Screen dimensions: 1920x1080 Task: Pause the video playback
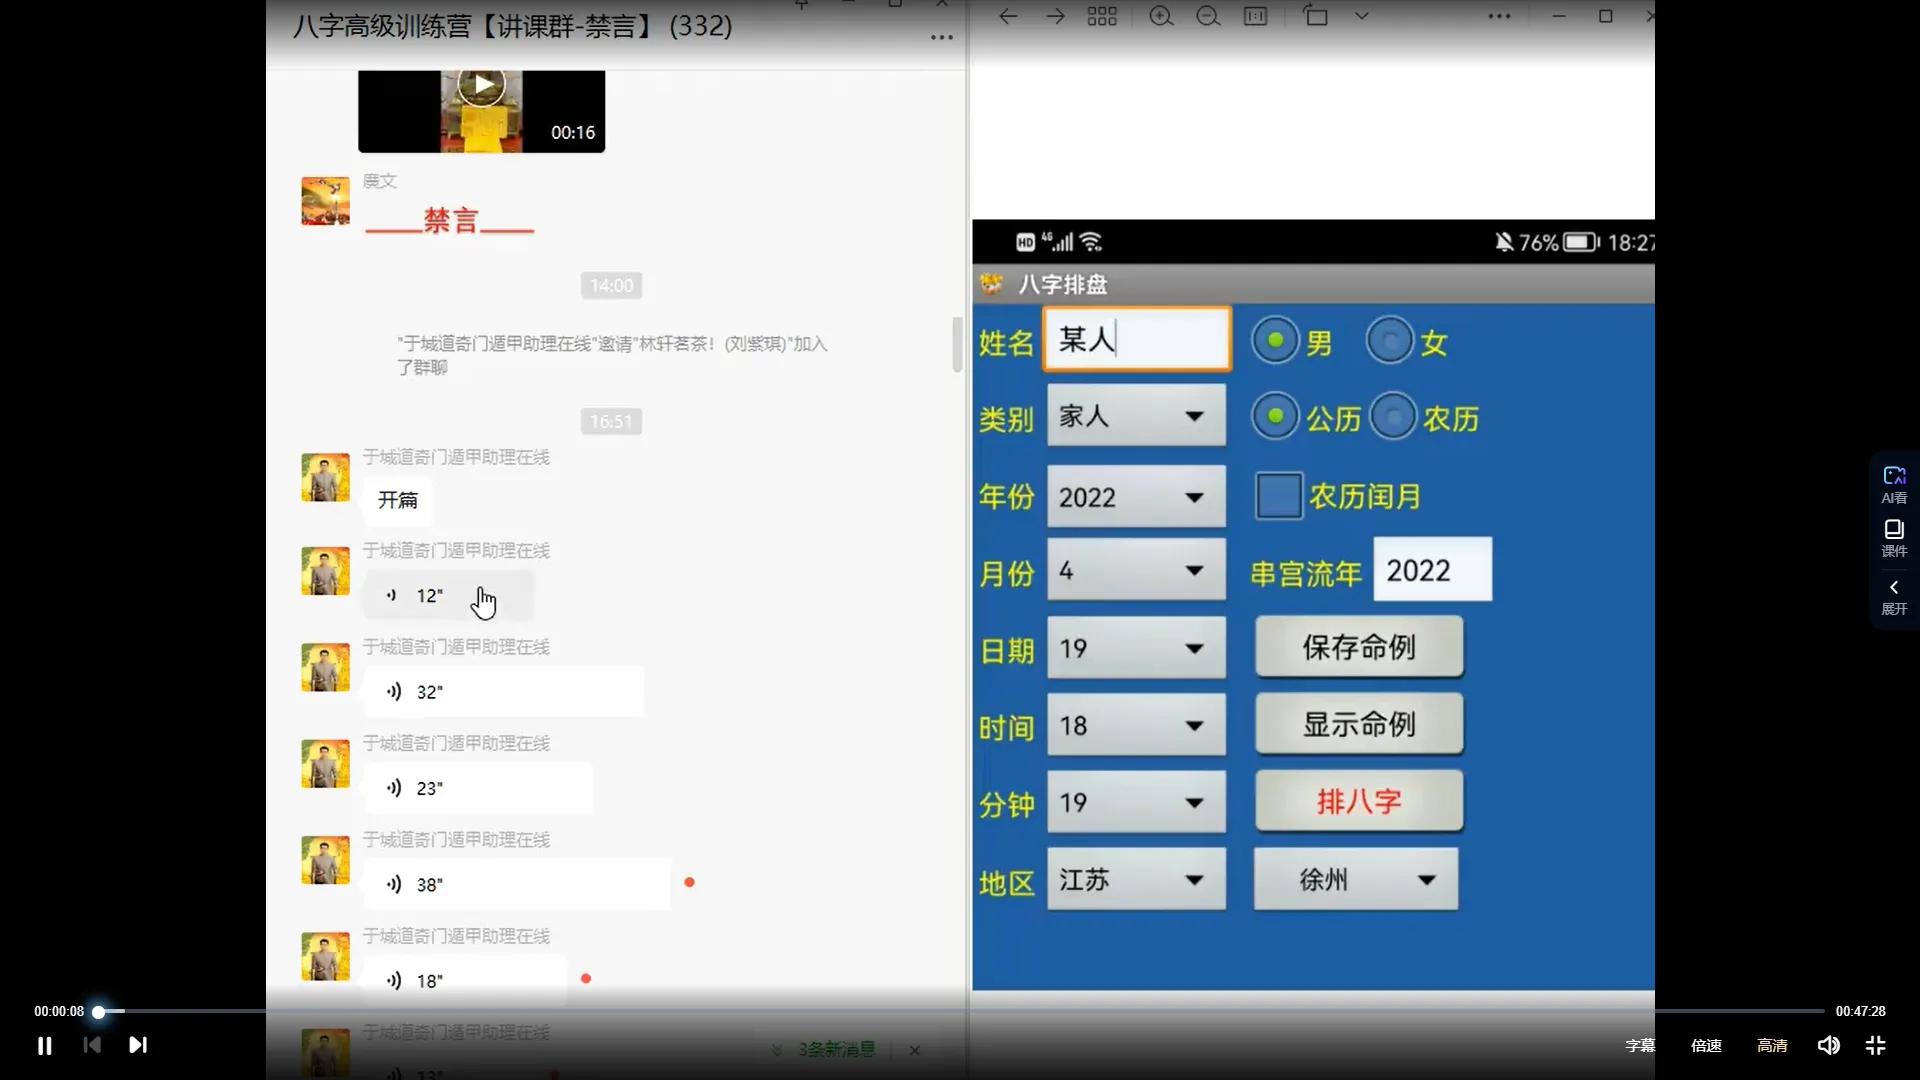click(x=44, y=1045)
